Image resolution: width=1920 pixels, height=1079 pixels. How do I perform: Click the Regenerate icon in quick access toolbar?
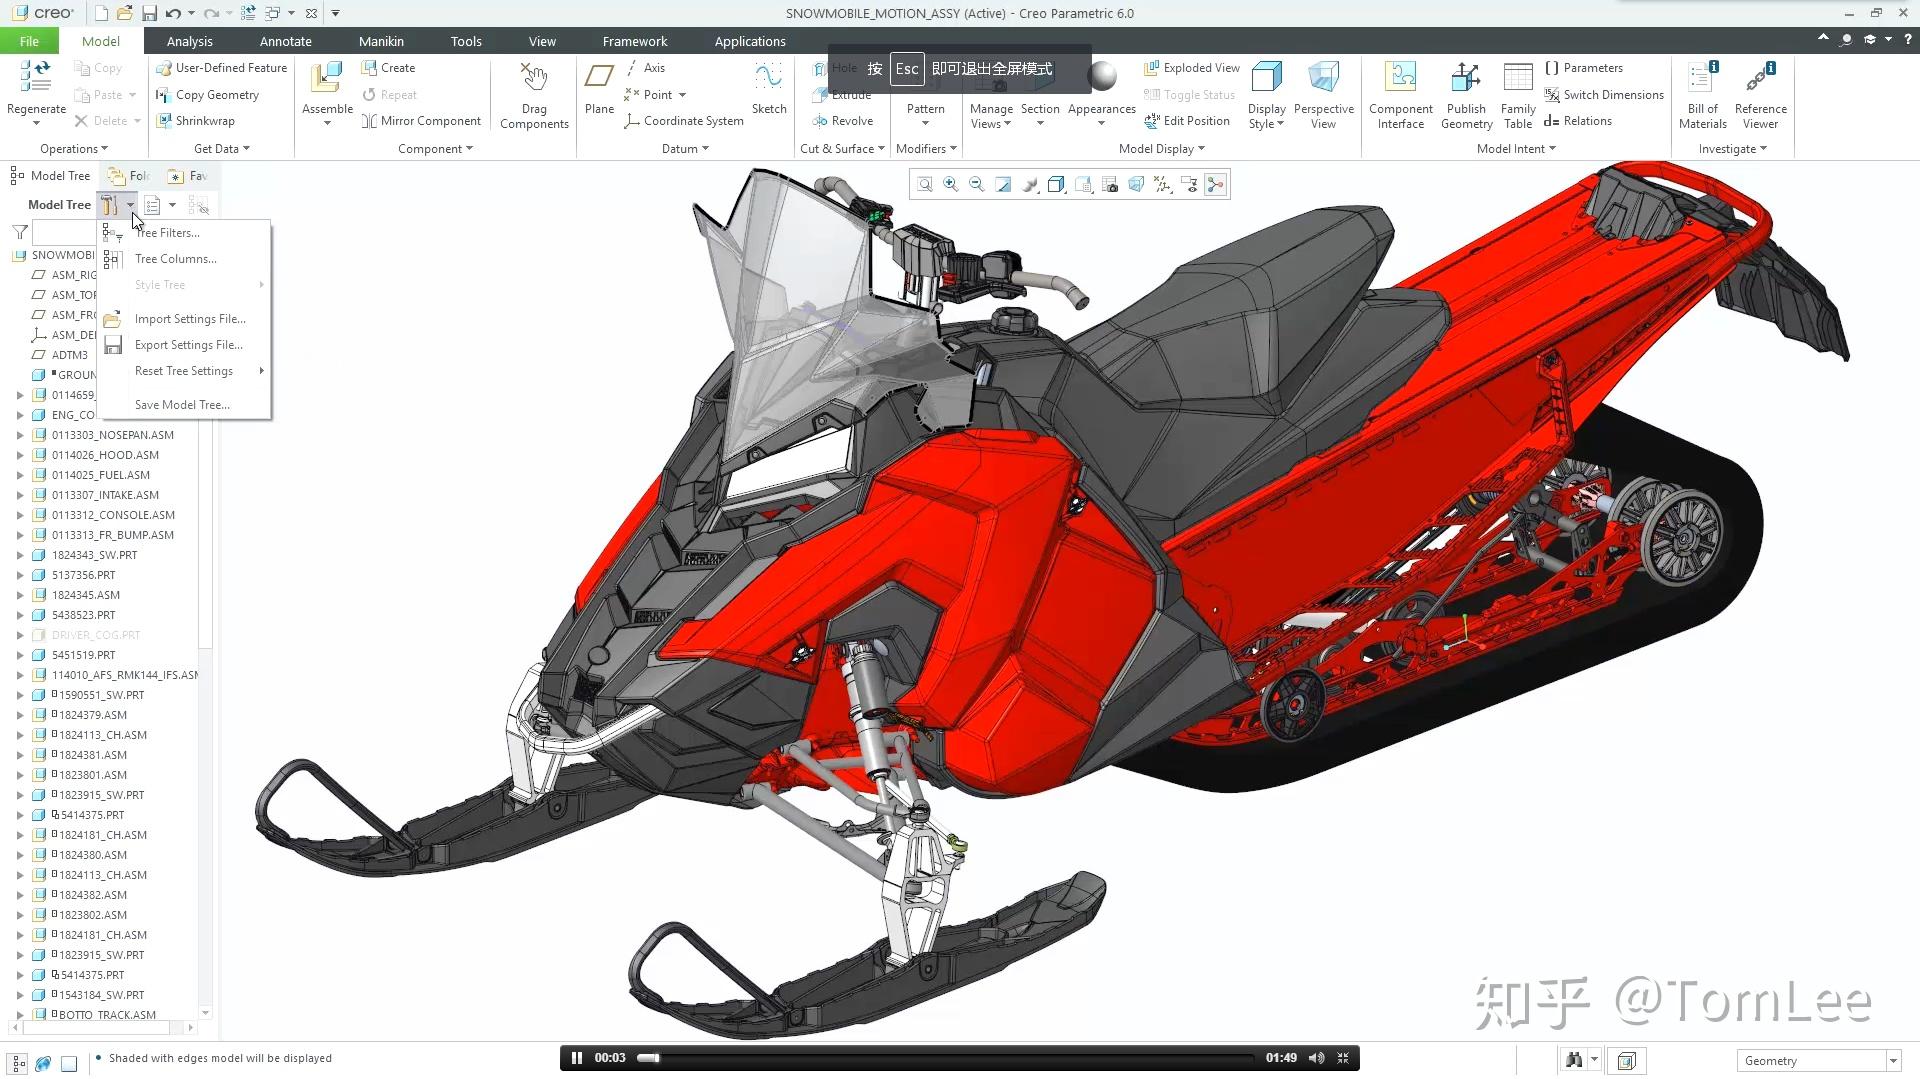(x=248, y=13)
